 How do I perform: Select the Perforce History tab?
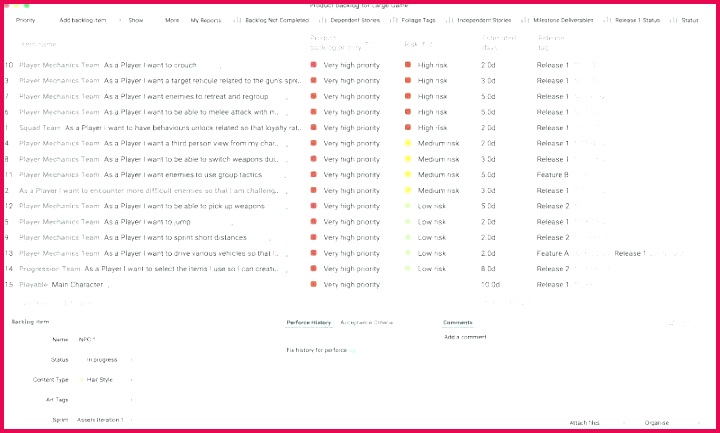tap(309, 323)
